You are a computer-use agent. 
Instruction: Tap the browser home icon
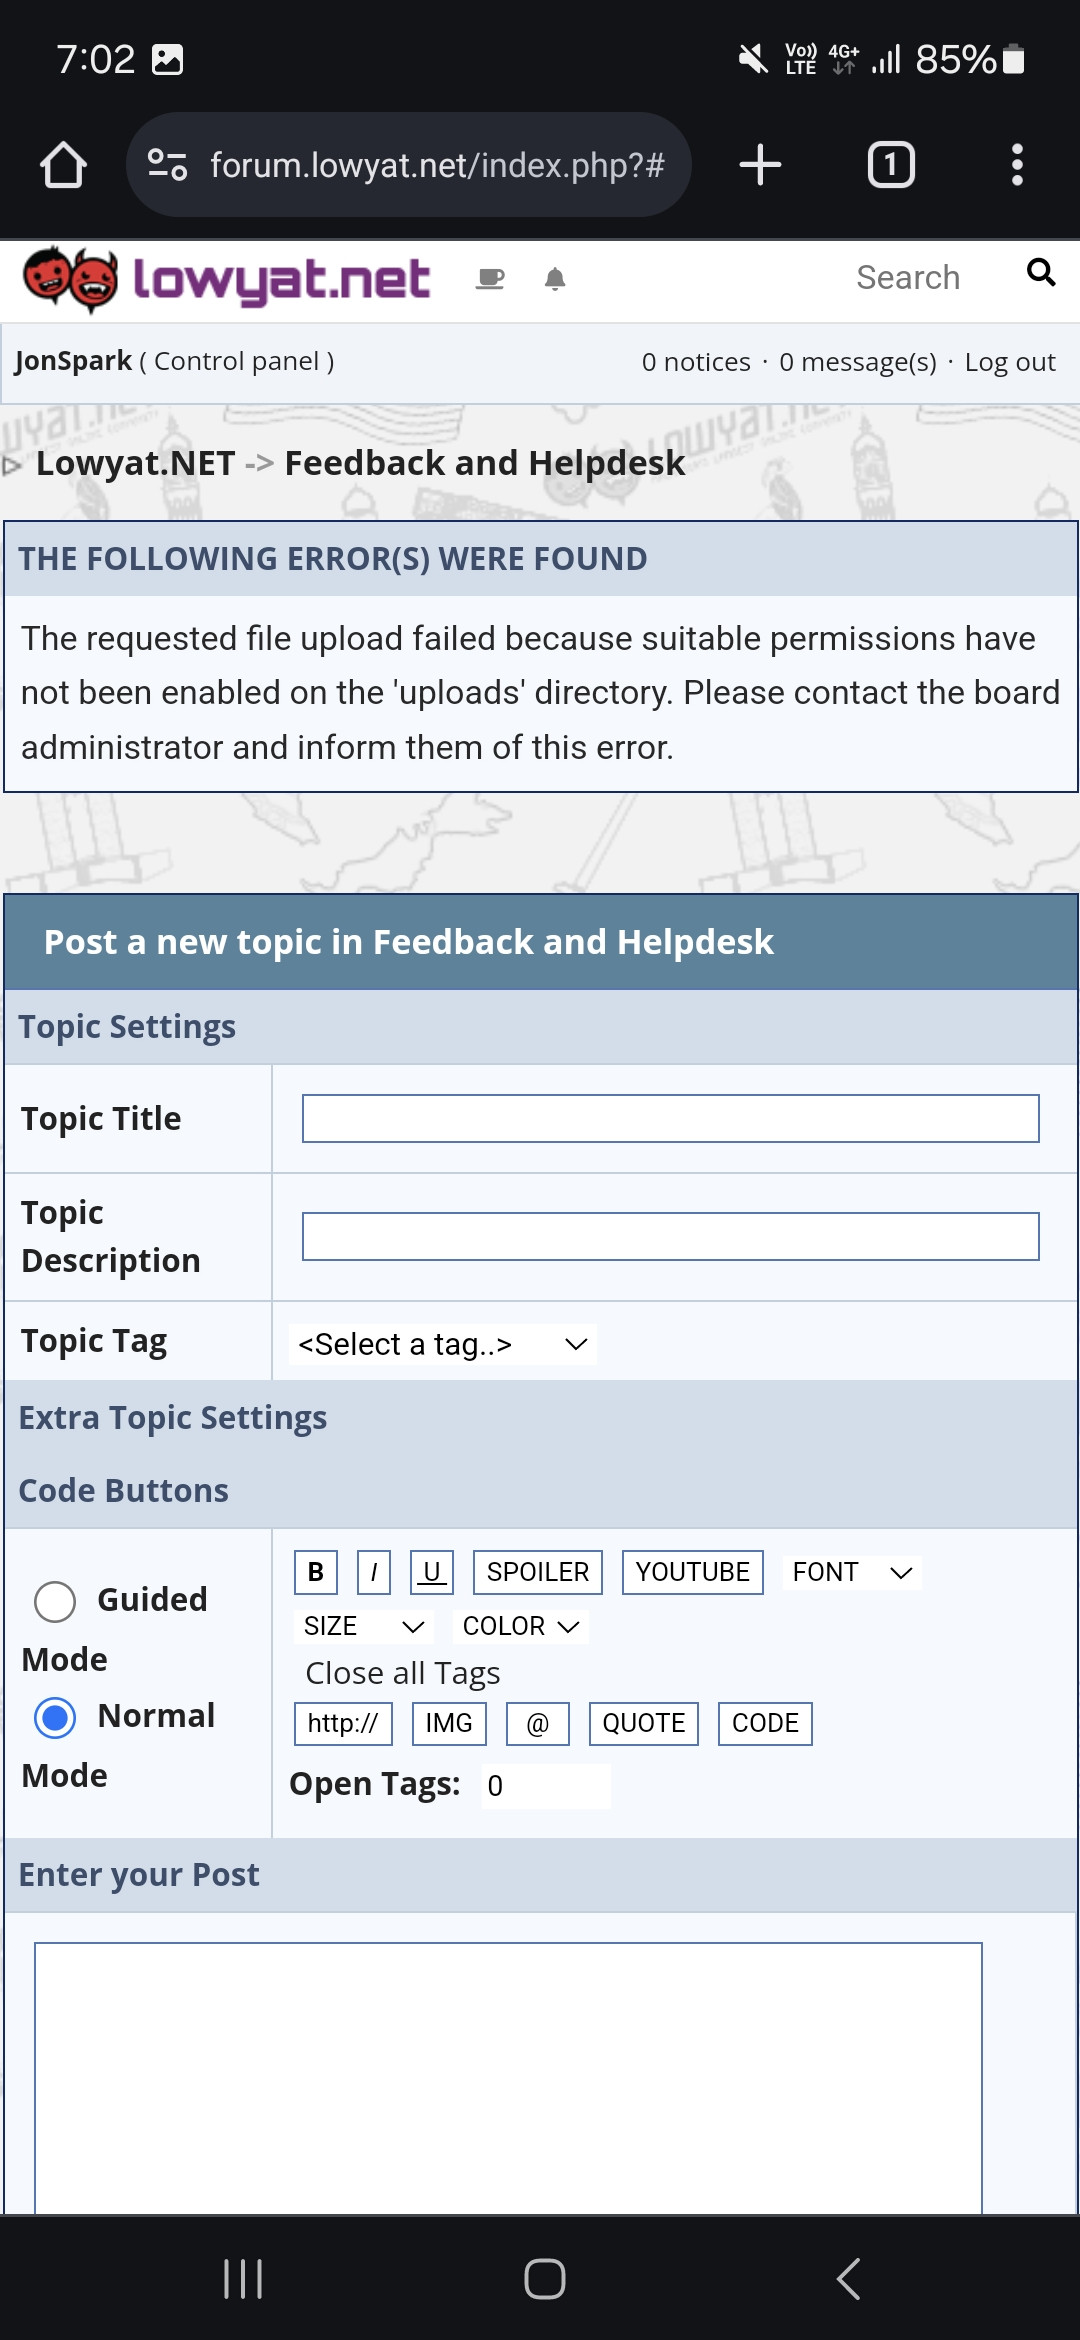point(63,165)
